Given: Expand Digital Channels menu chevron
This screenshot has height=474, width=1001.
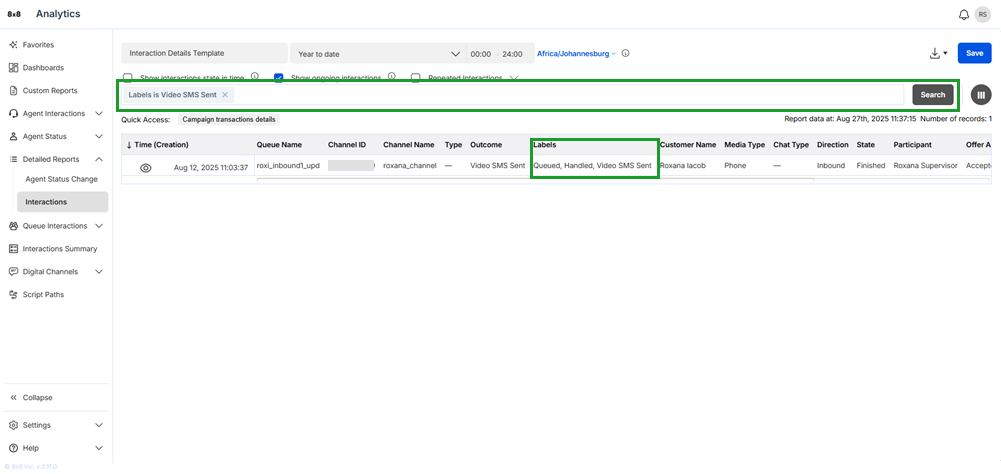Looking at the screenshot, I should (99, 272).
